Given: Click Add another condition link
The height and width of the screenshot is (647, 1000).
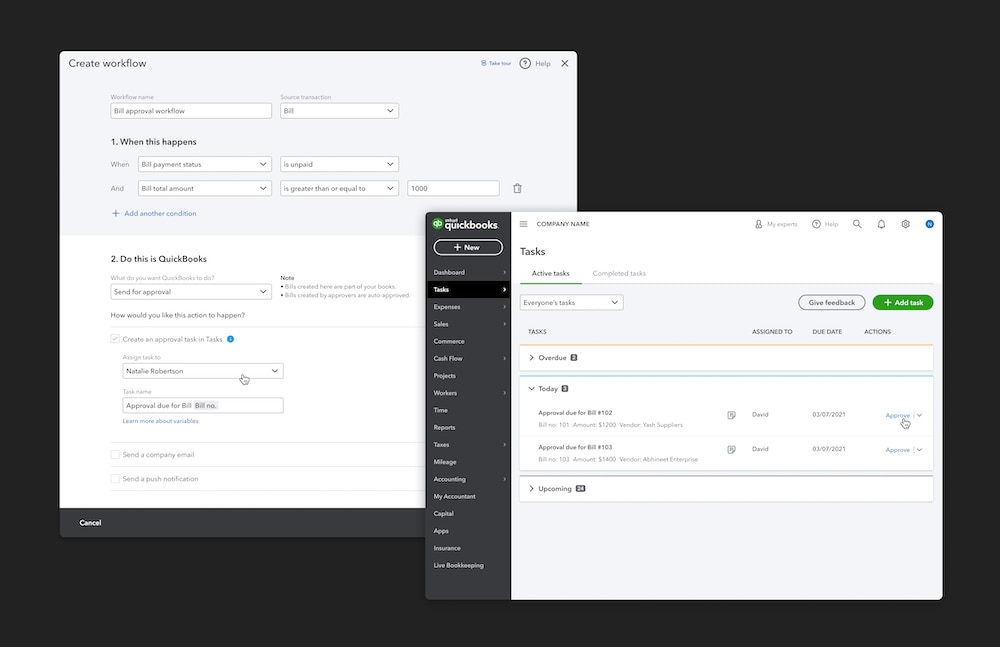Looking at the screenshot, I should coord(160,213).
